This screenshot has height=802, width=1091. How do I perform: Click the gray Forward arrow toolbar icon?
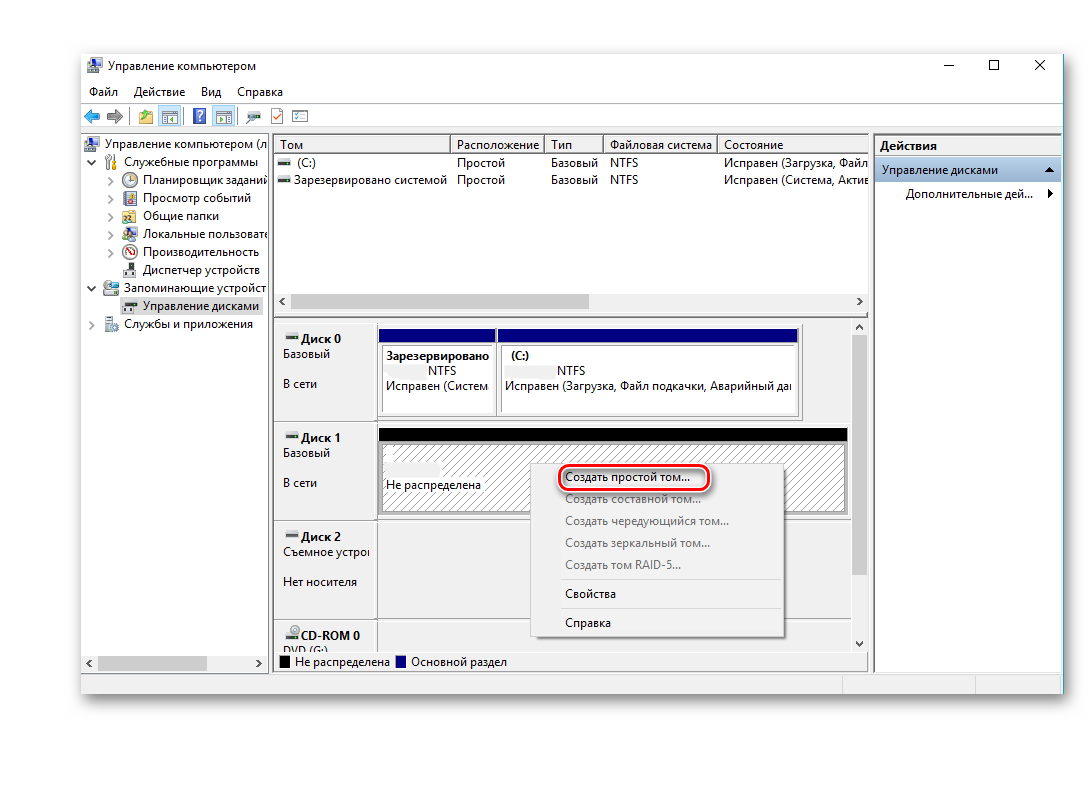115,117
